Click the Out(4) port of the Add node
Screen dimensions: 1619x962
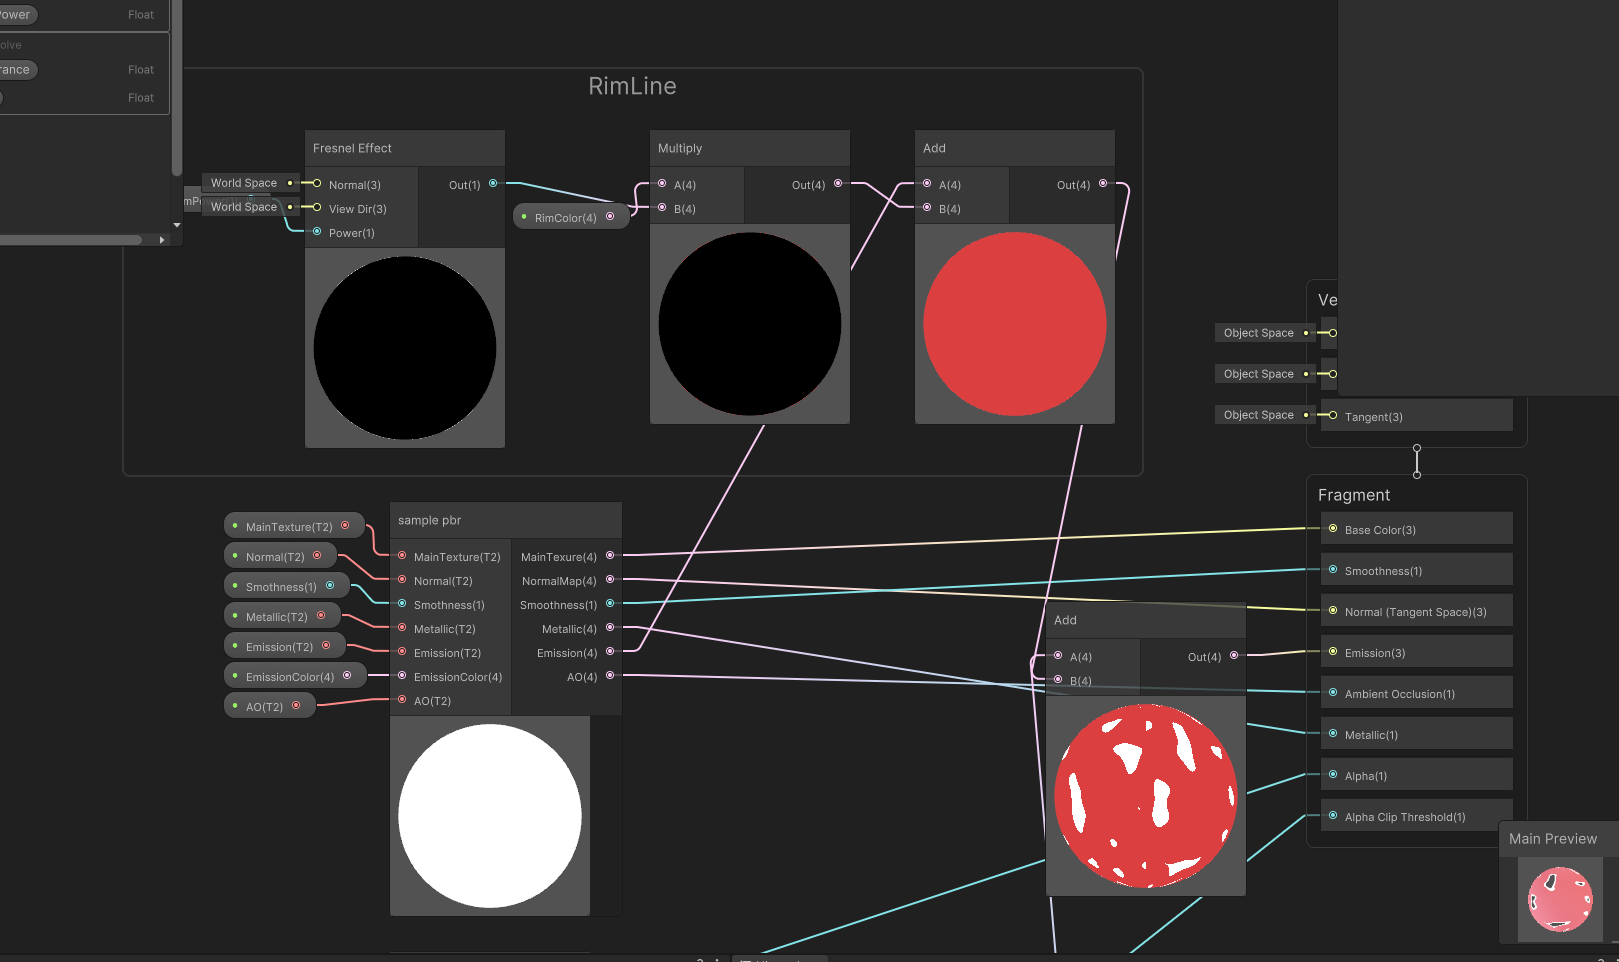pyautogui.click(x=1102, y=184)
